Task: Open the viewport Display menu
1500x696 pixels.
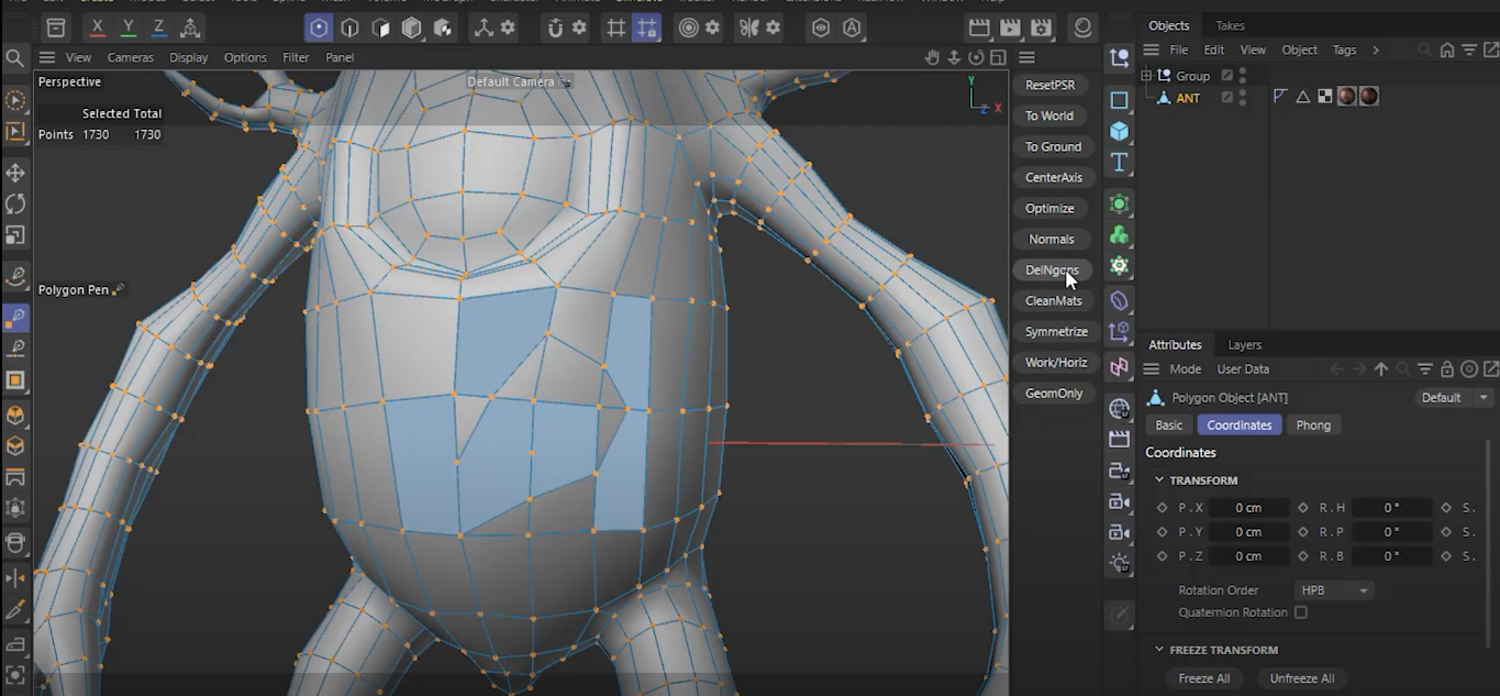Action: (x=188, y=58)
